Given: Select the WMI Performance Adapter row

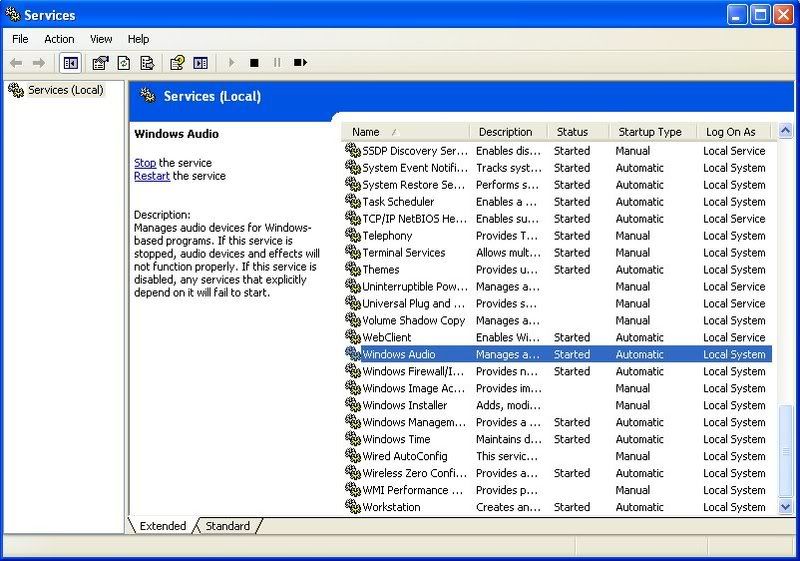Looking at the screenshot, I should pos(558,490).
